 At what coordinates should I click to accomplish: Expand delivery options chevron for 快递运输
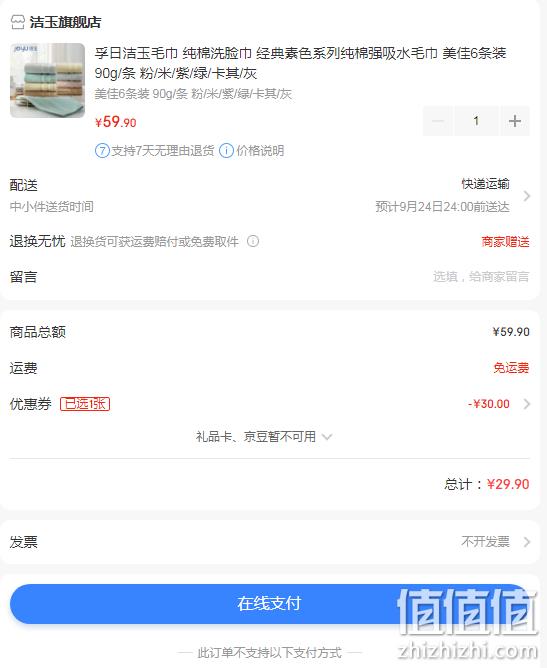[527, 196]
